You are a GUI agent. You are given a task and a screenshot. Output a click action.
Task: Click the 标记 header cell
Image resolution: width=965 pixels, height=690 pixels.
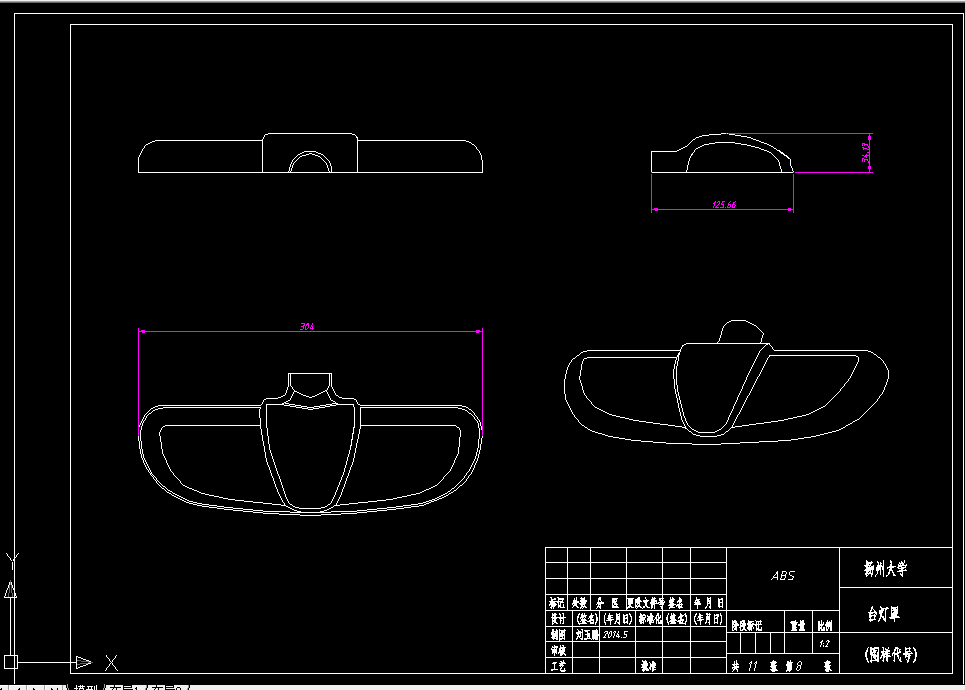[x=557, y=603]
